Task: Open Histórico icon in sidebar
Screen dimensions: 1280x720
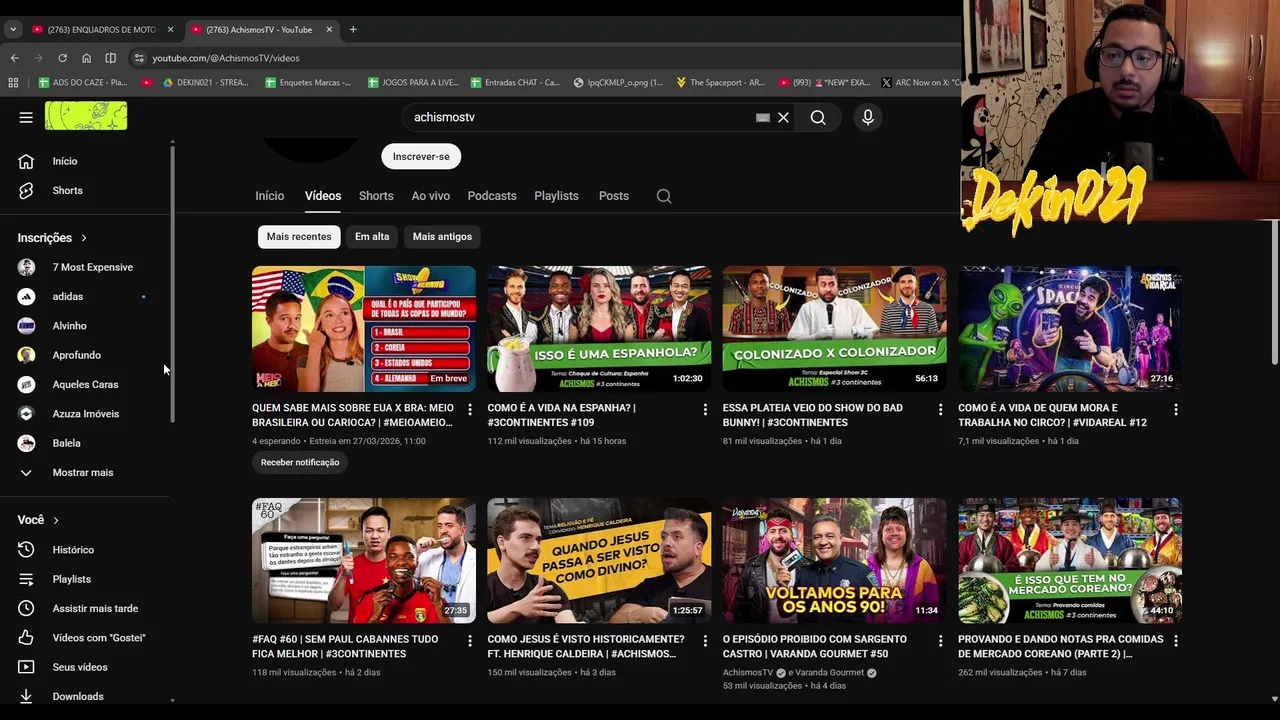Action: (x=26, y=549)
